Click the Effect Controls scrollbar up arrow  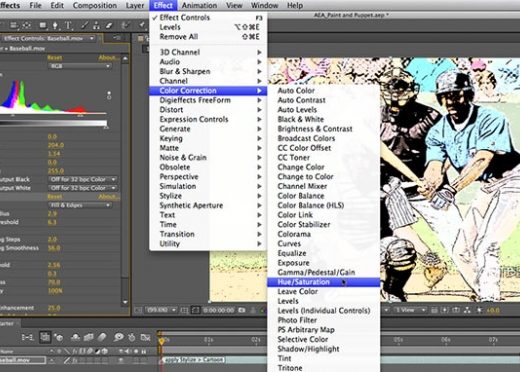pos(125,59)
